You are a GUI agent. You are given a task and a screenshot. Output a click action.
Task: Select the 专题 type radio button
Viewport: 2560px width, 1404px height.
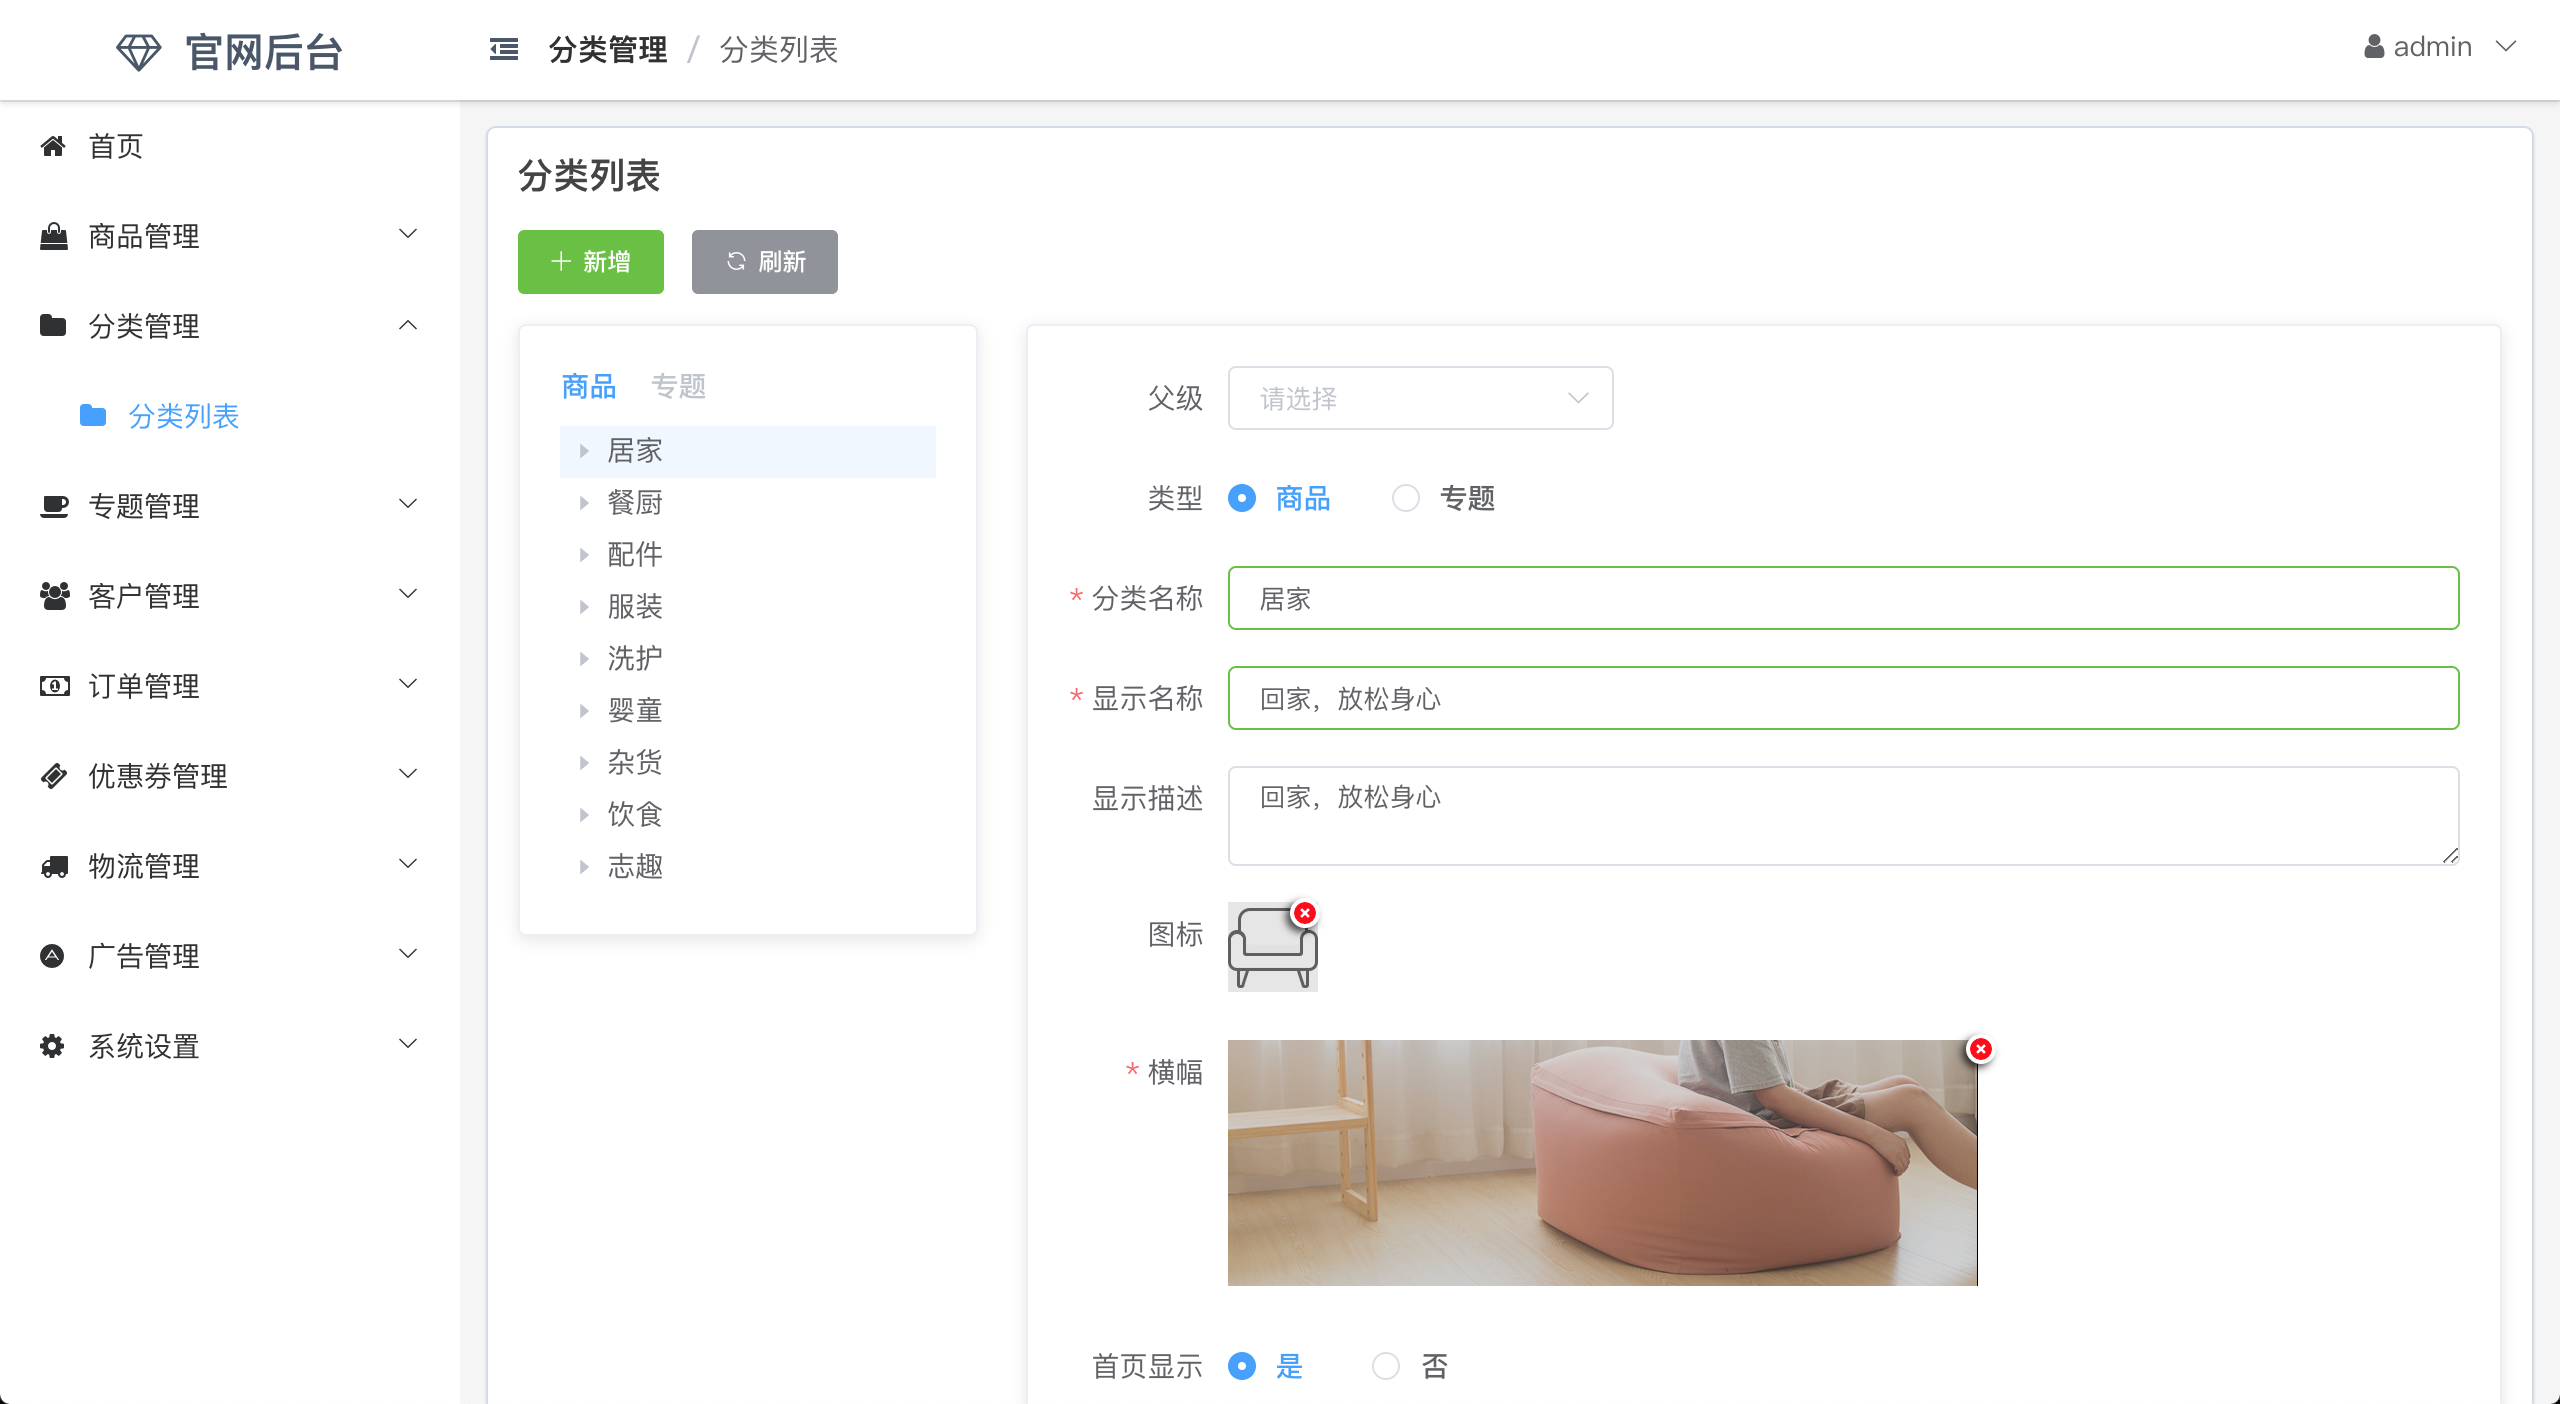[1406, 498]
